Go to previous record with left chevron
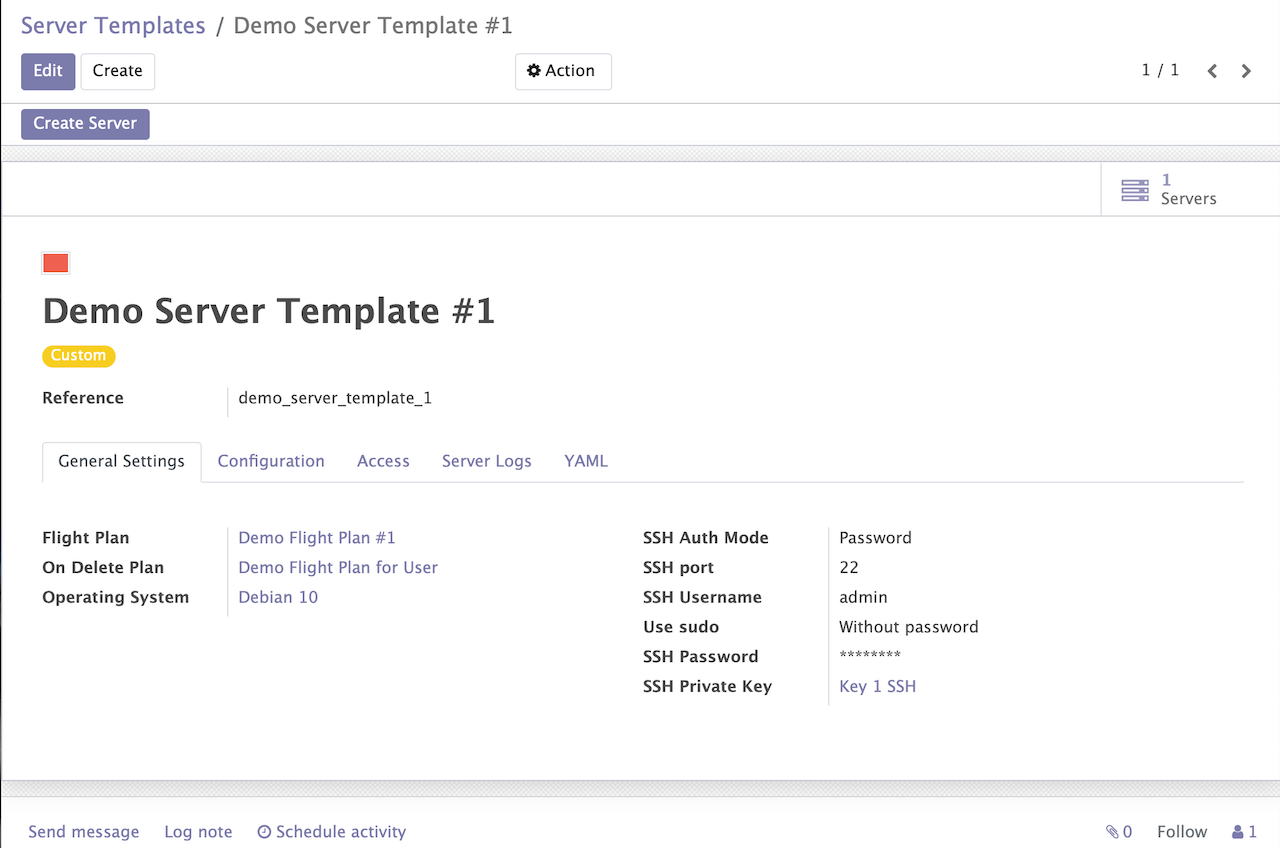 pyautogui.click(x=1212, y=71)
